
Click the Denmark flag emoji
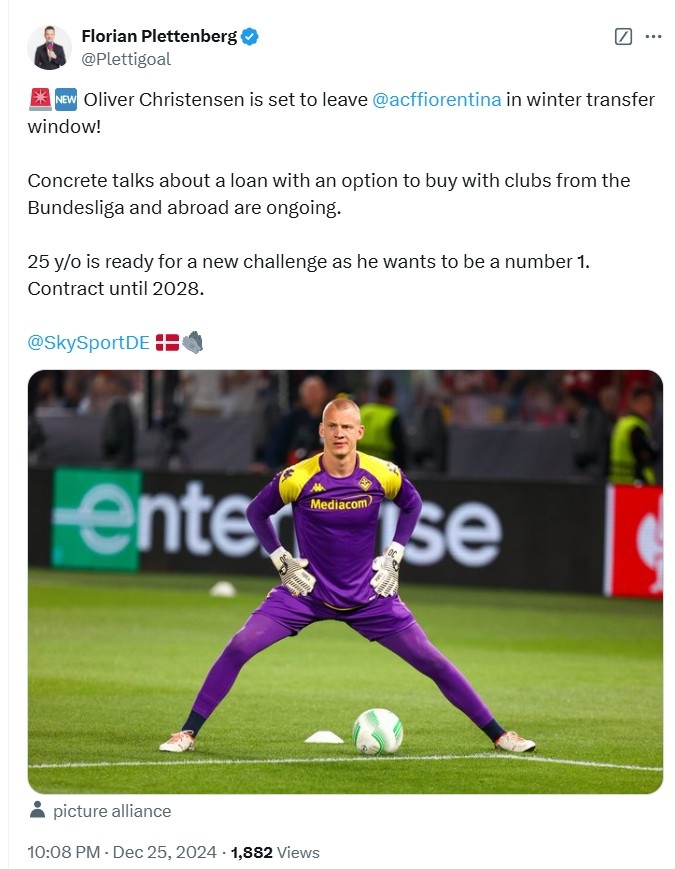167,342
